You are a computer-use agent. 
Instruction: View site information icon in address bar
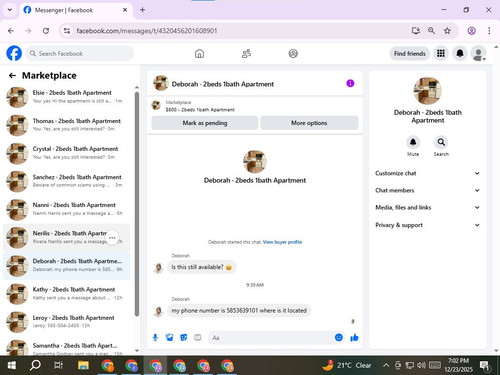tap(67, 31)
